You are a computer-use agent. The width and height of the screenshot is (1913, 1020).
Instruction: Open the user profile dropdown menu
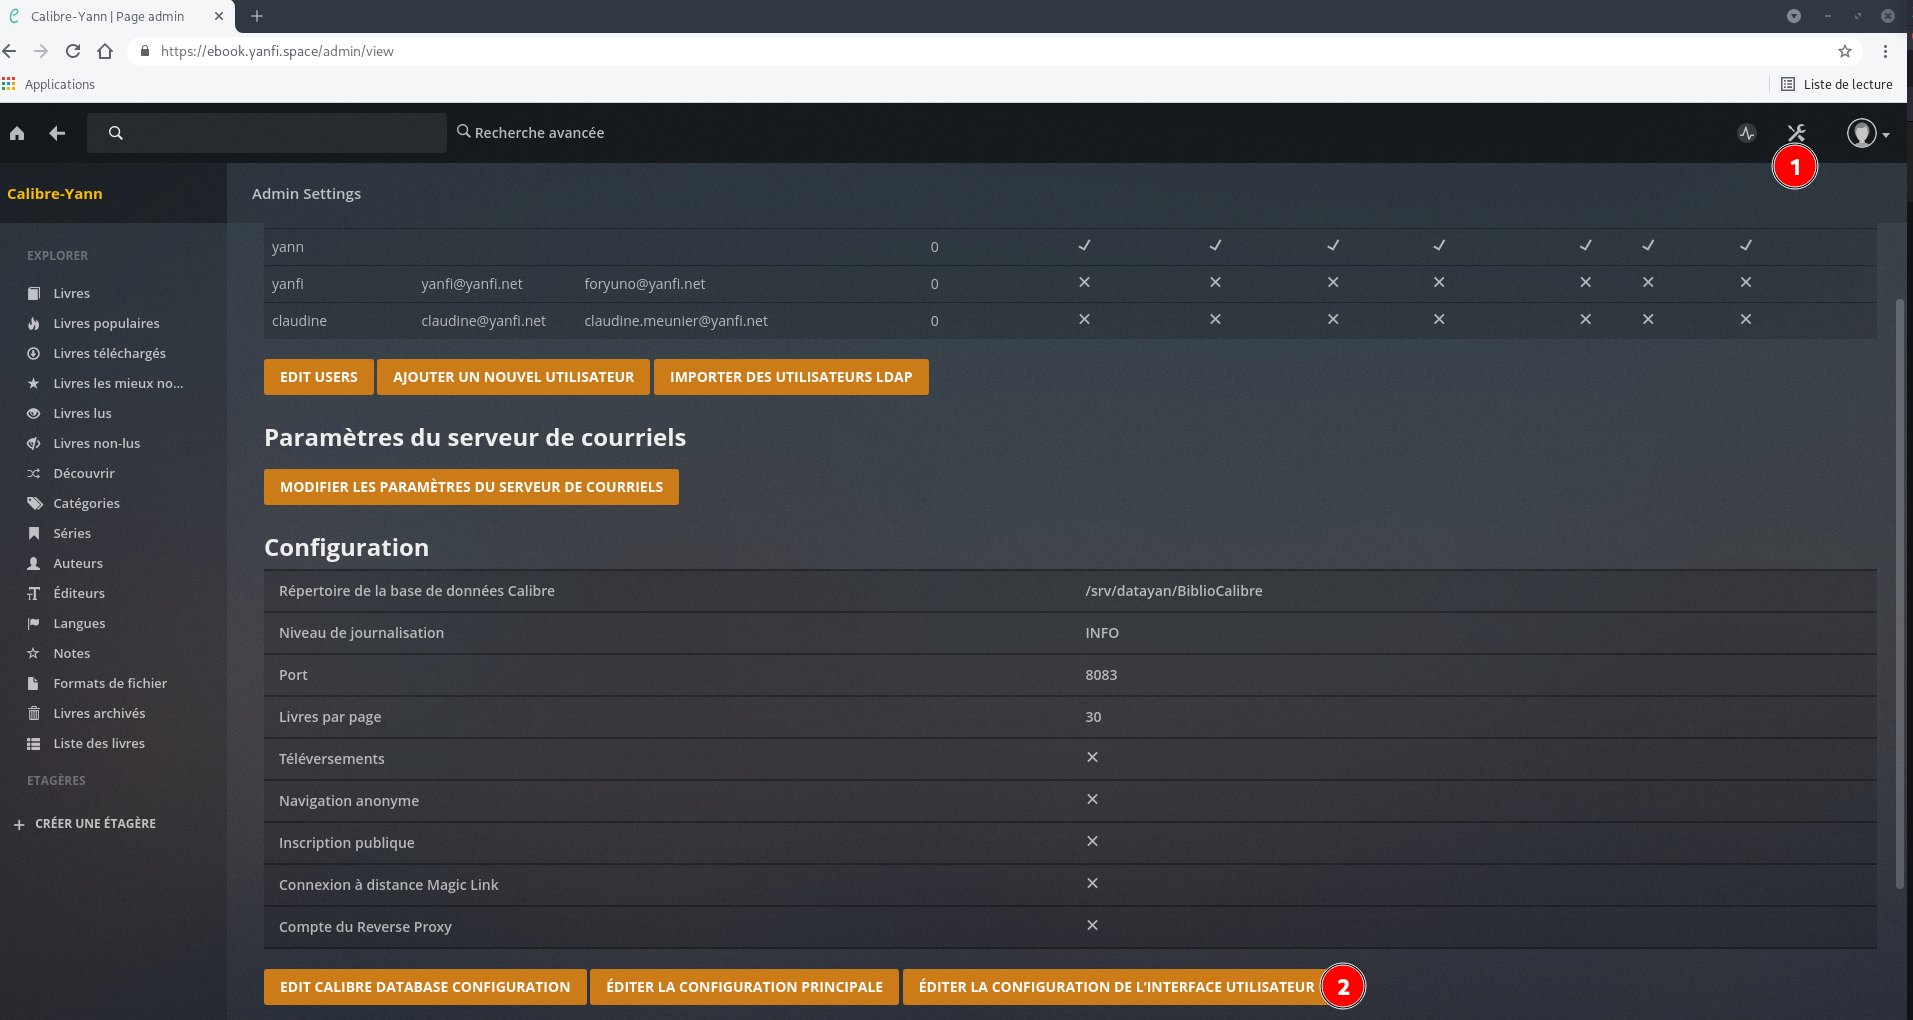(x=1866, y=133)
